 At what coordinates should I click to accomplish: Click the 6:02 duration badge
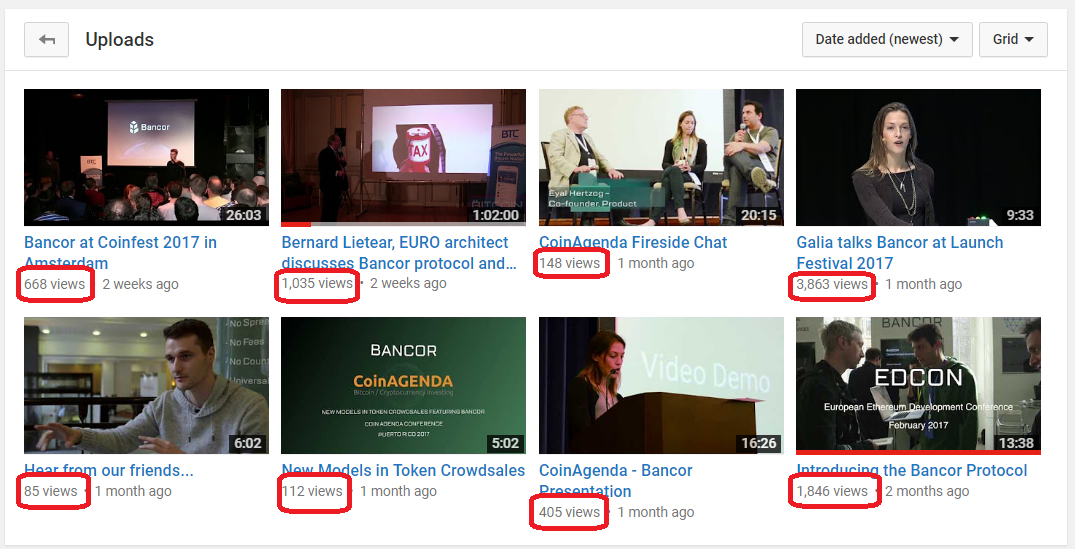[x=247, y=443]
